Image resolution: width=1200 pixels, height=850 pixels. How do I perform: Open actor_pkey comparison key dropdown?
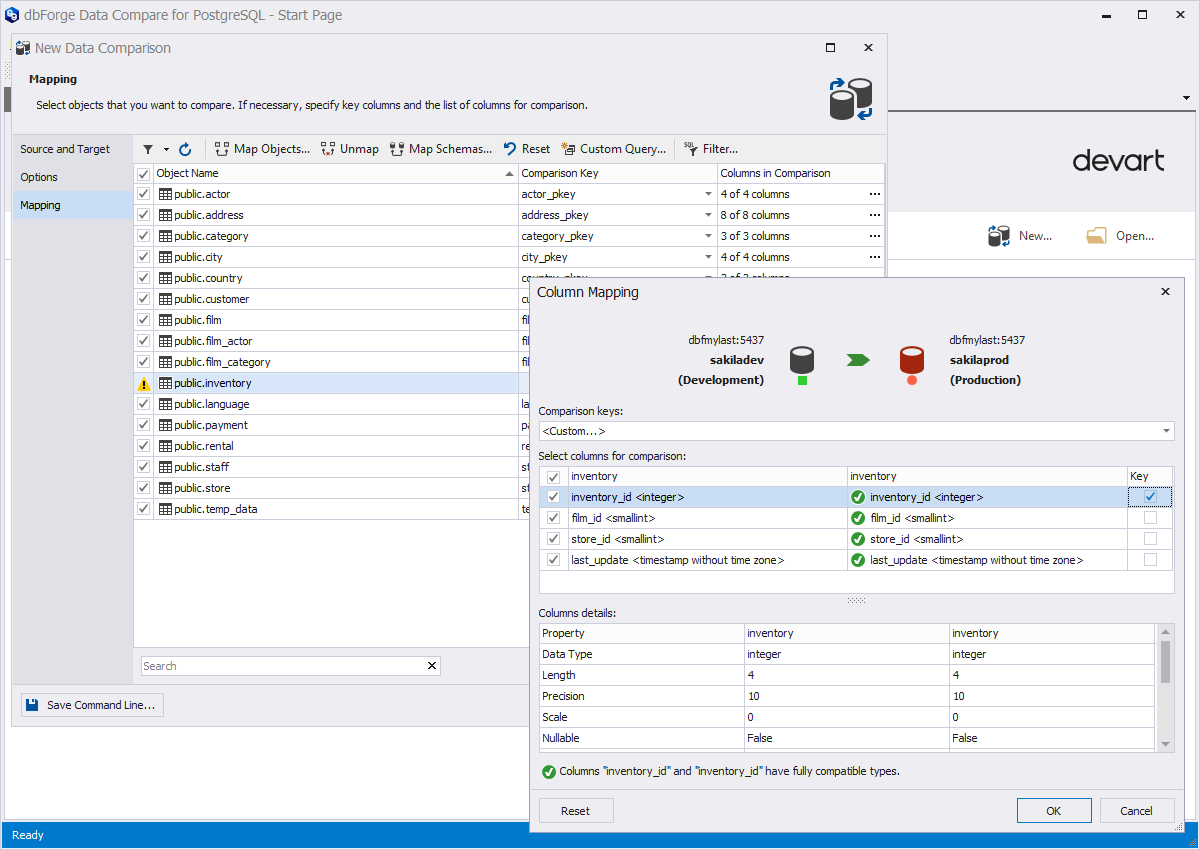[708, 194]
